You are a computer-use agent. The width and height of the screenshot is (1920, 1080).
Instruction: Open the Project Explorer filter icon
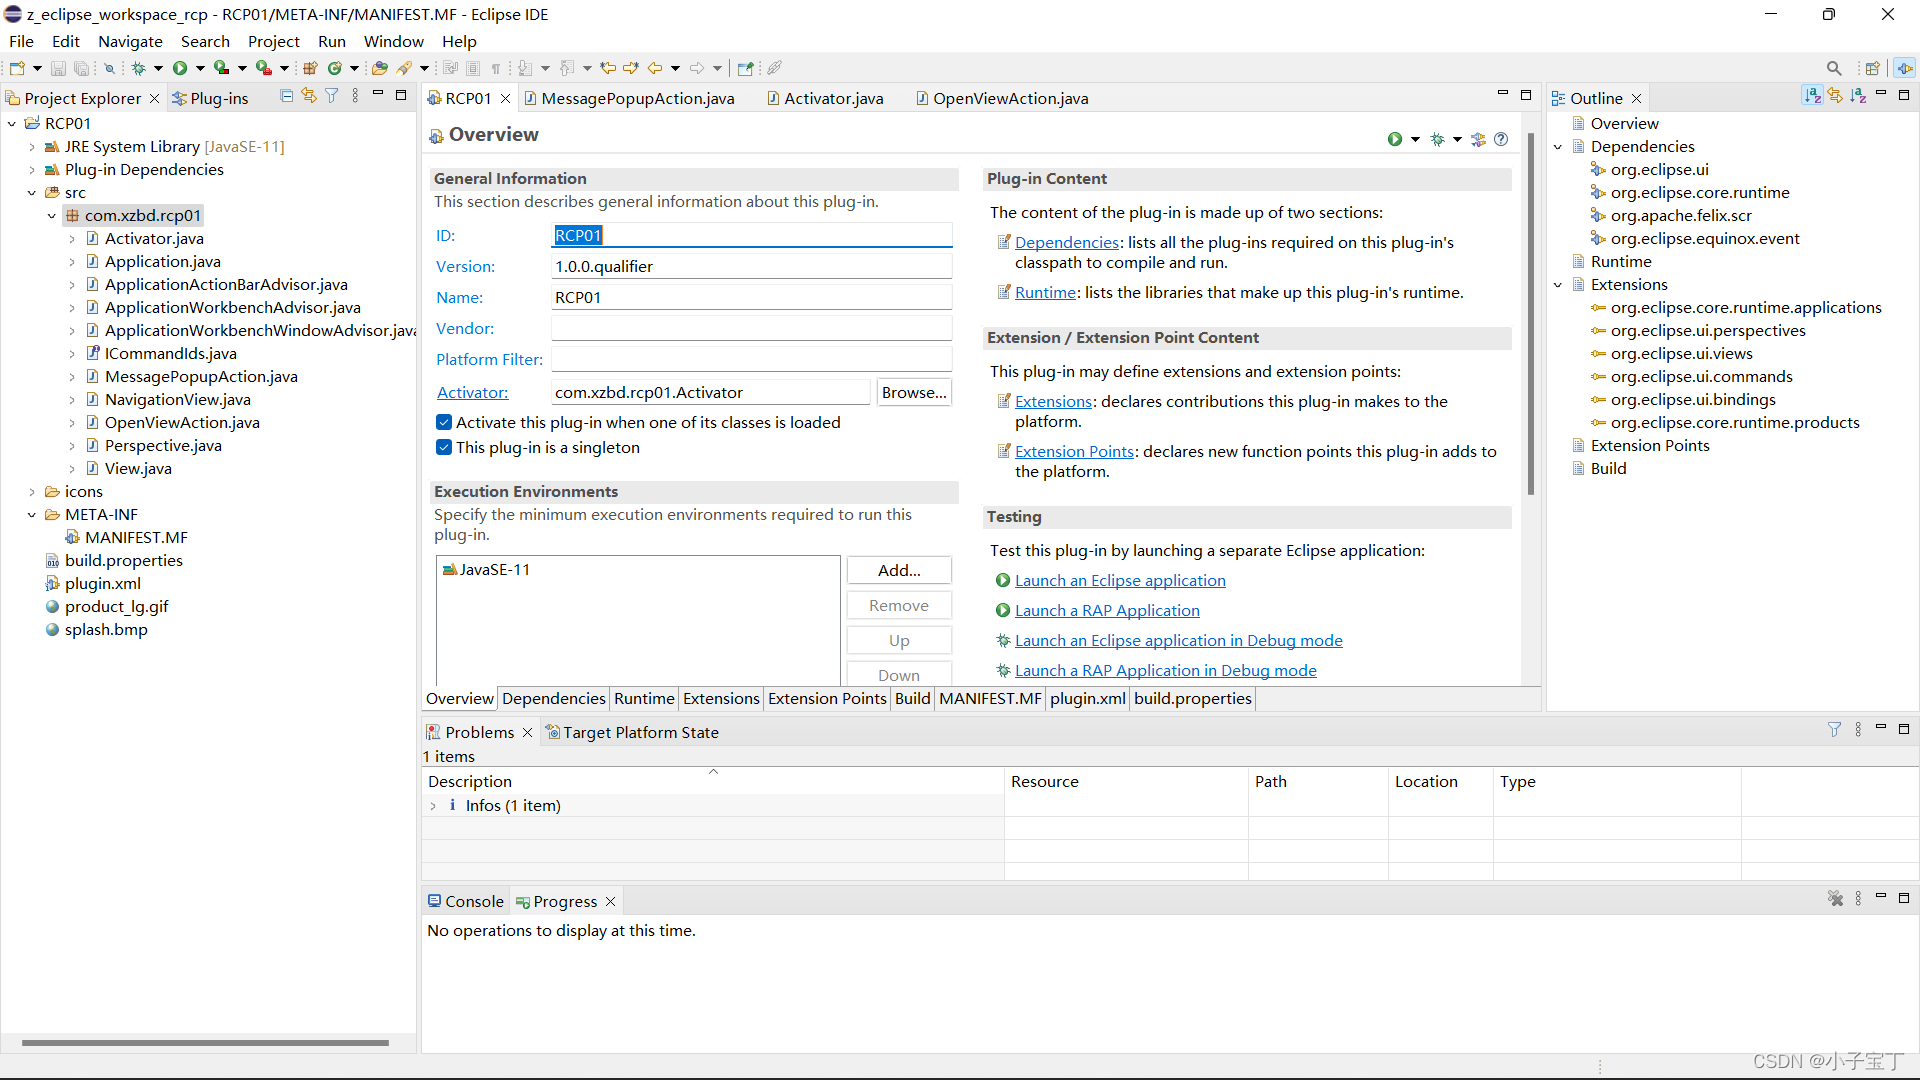click(331, 96)
